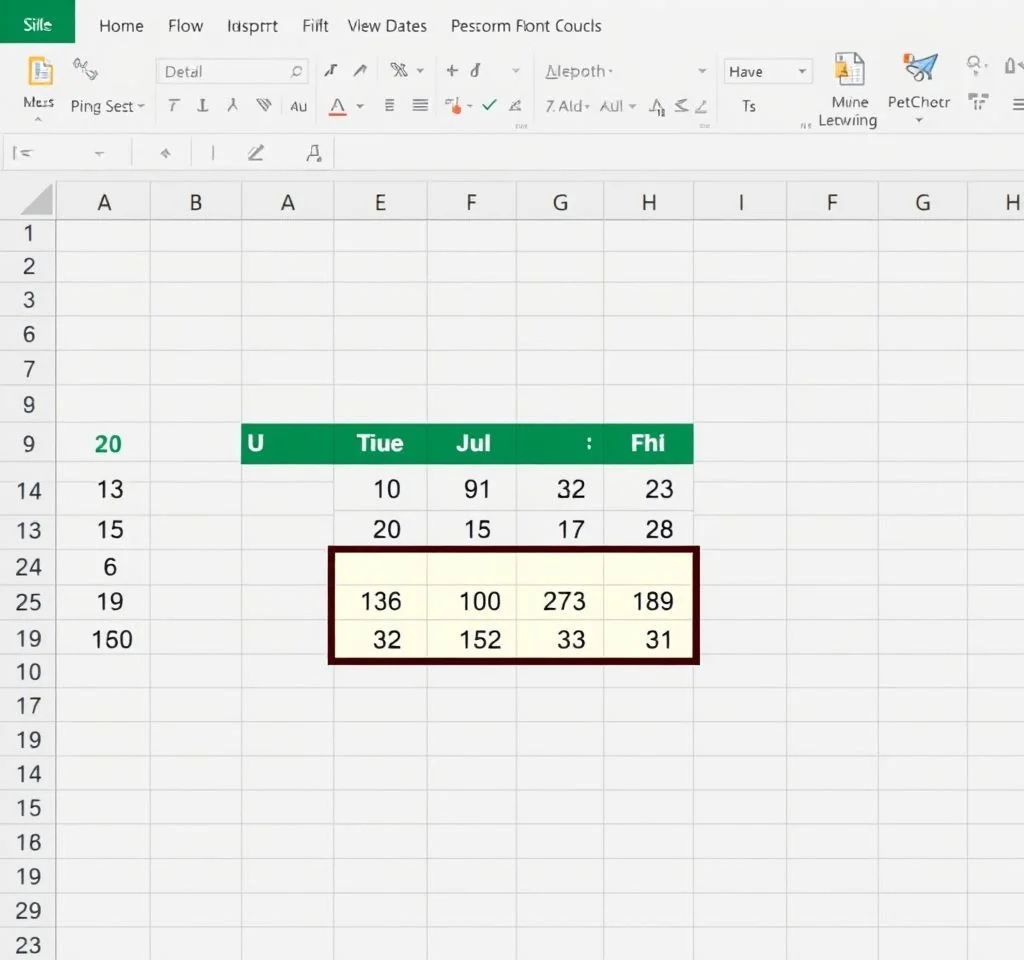Screen dimensions: 1024x960
Task: Click the PetChetr paper plane icon
Action: click(919, 69)
